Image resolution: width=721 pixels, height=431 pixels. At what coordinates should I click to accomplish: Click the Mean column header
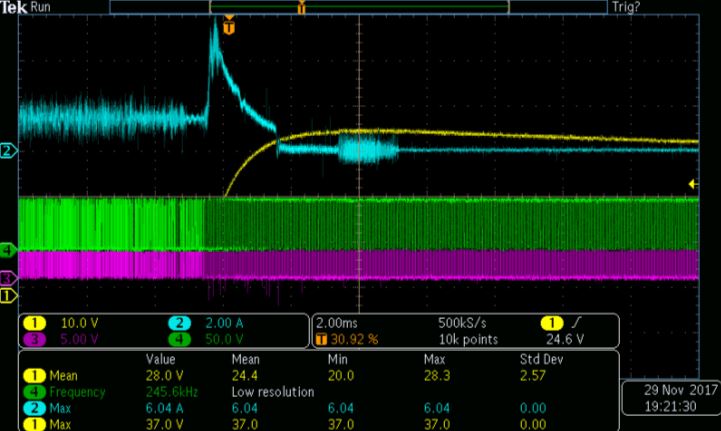246,359
